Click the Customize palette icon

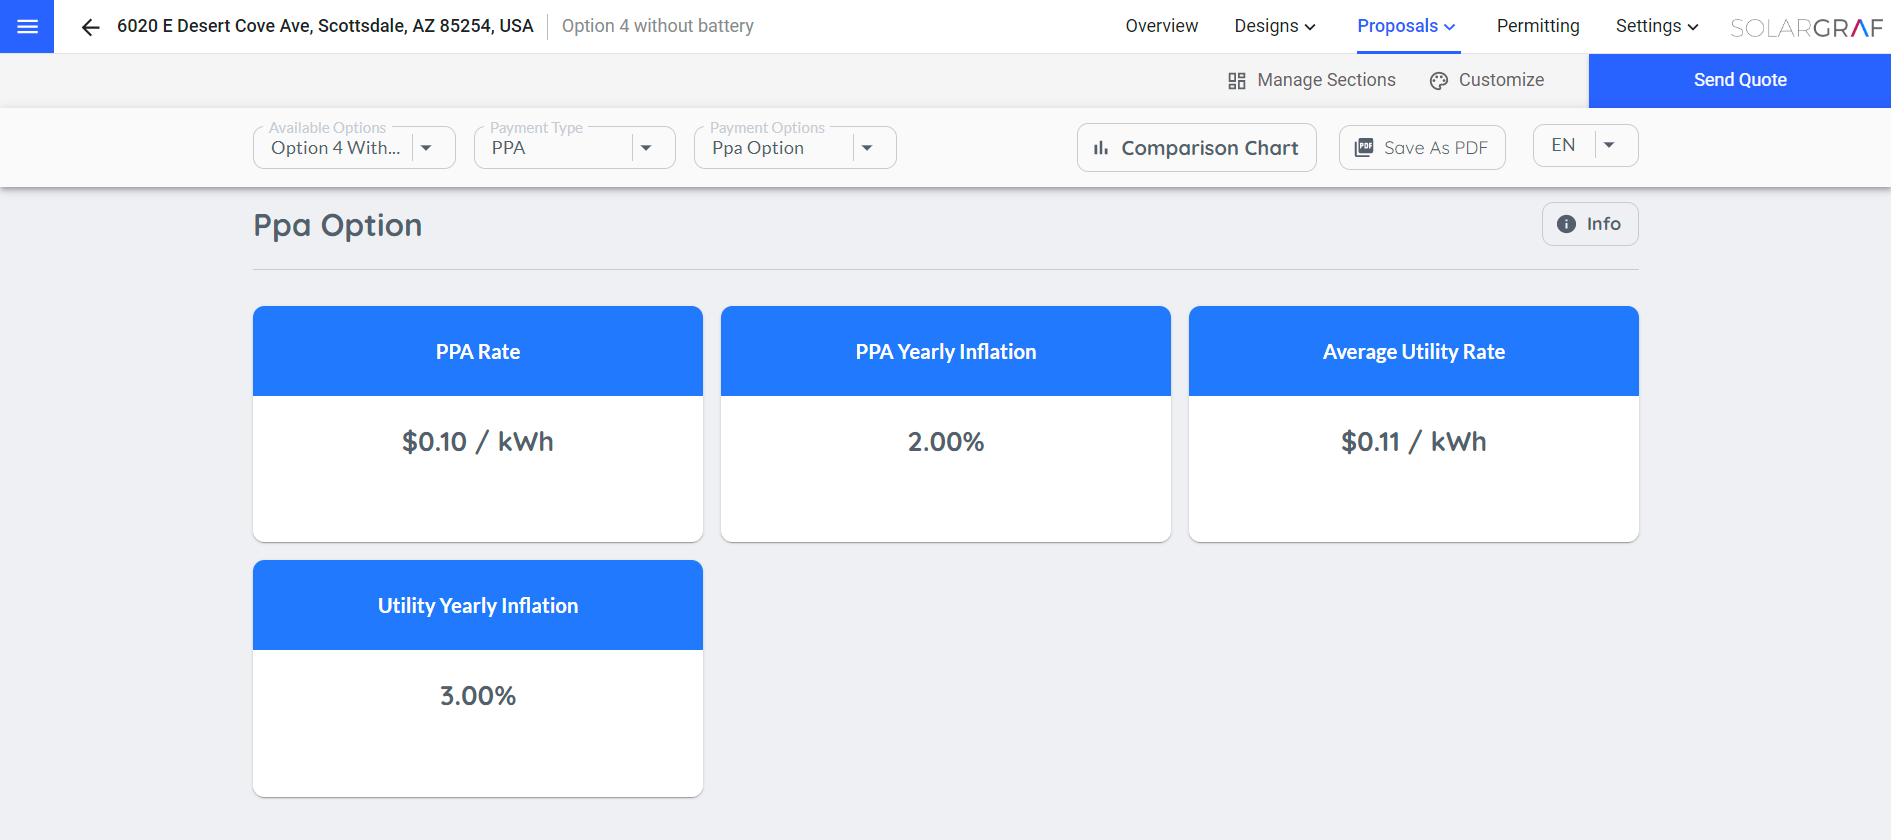1439,81
